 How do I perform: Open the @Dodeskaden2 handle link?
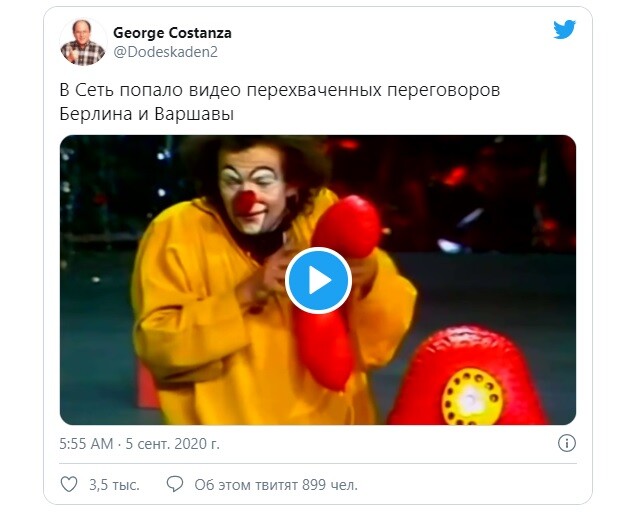pyautogui.click(x=165, y=52)
